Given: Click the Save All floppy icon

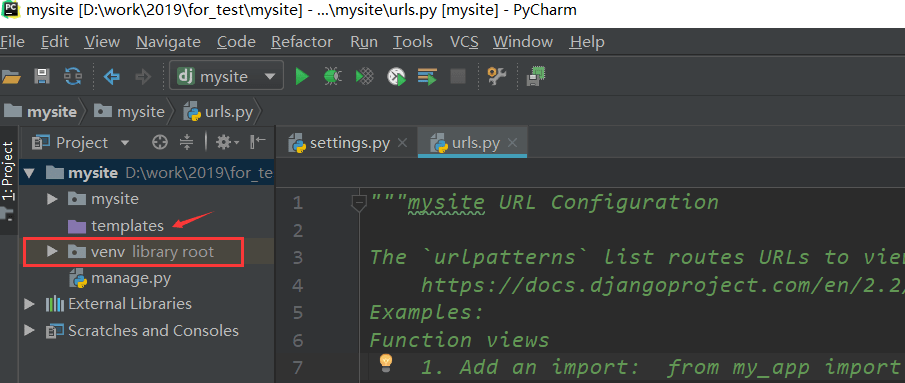Looking at the screenshot, I should point(42,77).
